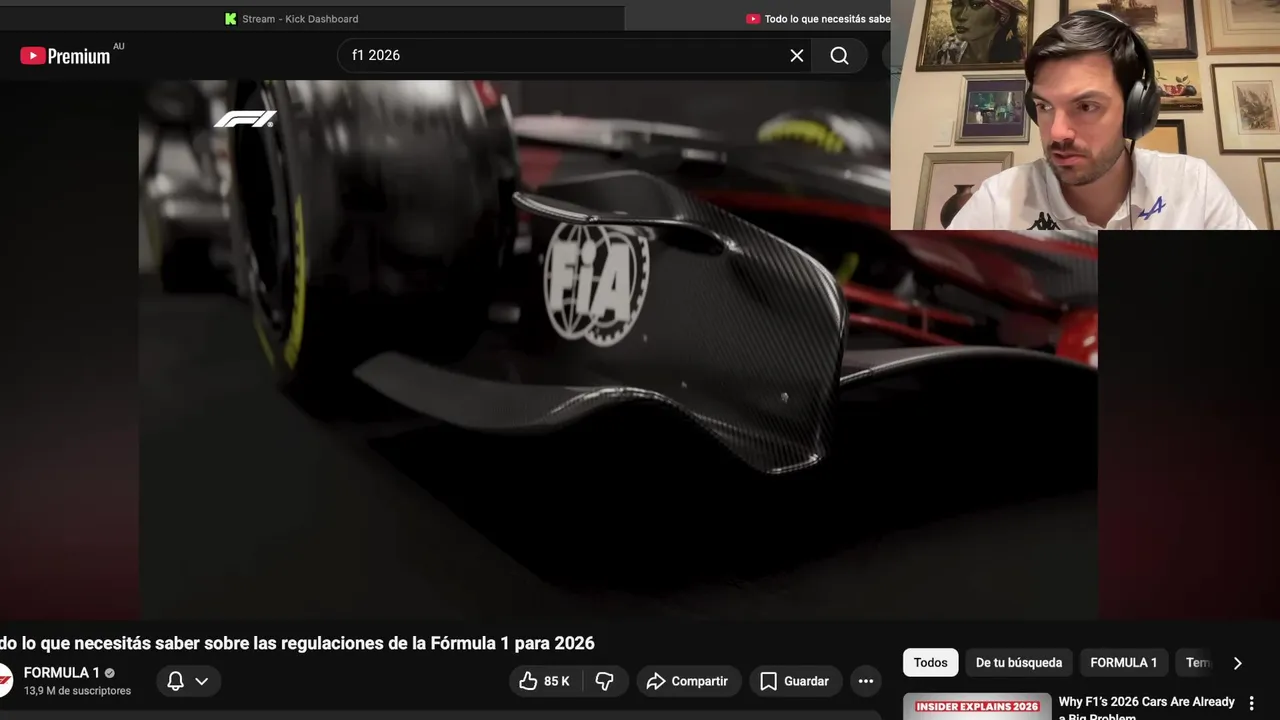Image resolution: width=1280 pixels, height=720 pixels.
Task: Click the FORMULA 1 channel avatar
Action: click(x=4, y=680)
